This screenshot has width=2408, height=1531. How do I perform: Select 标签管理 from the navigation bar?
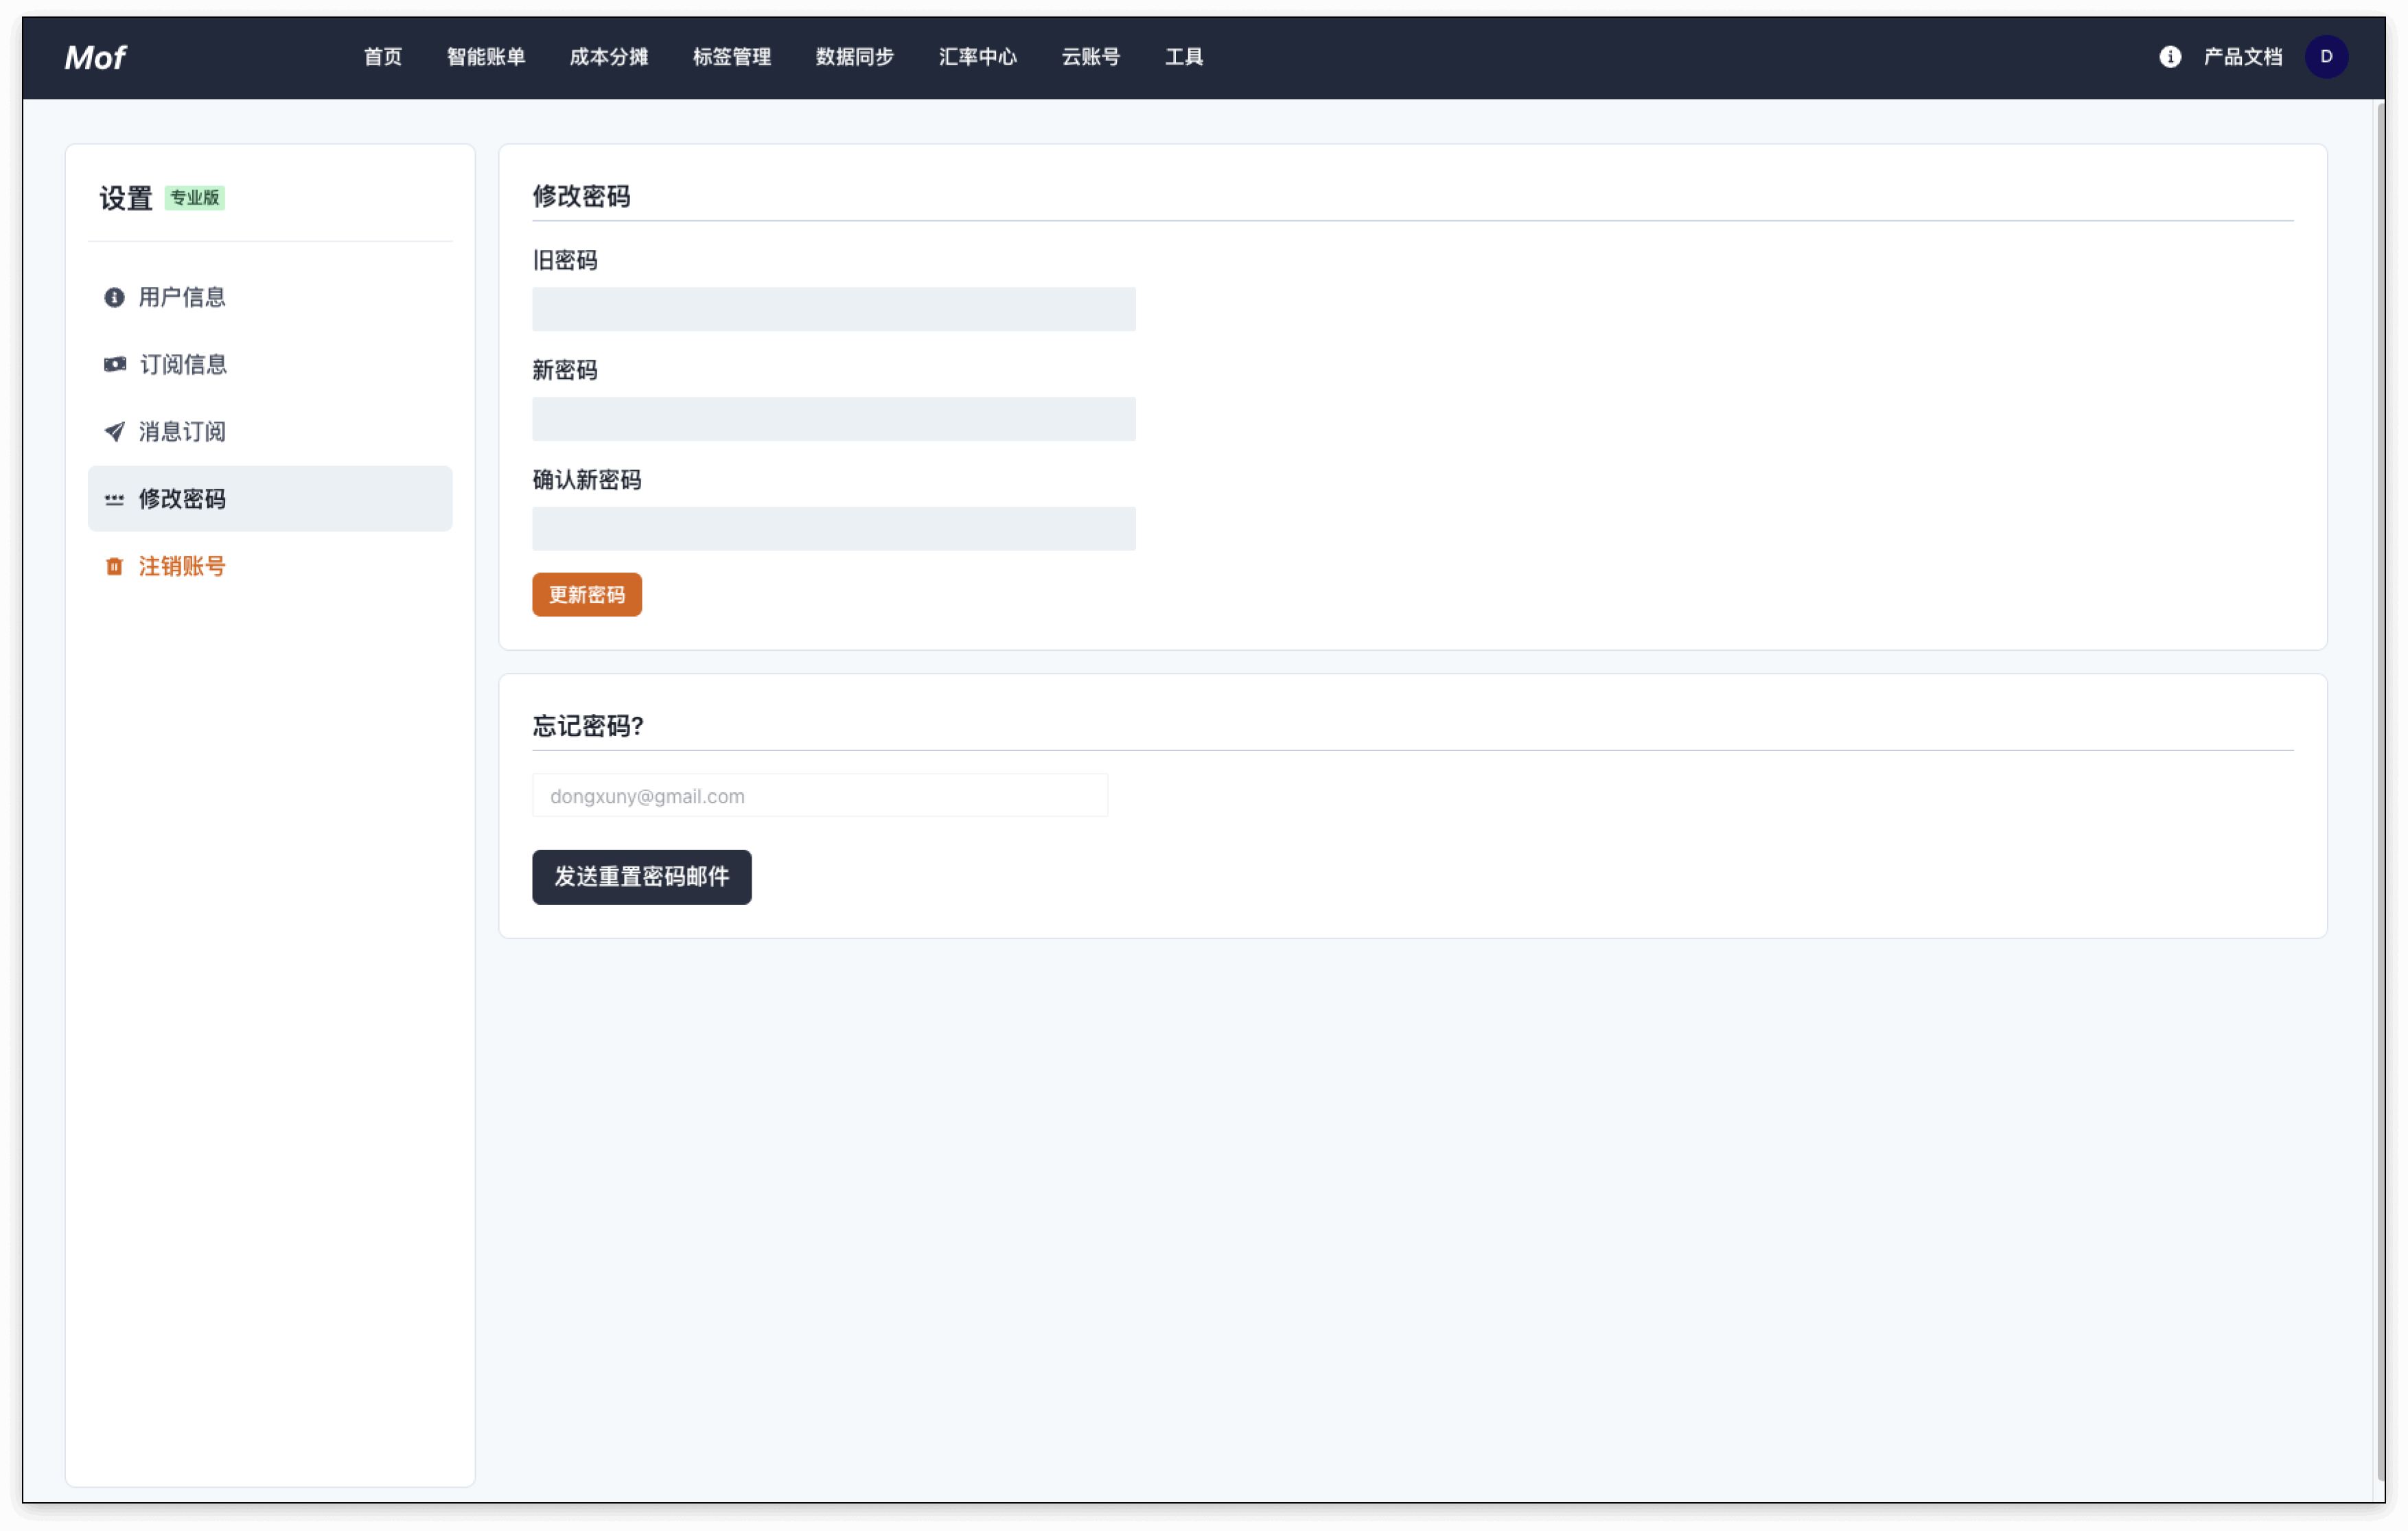point(731,57)
